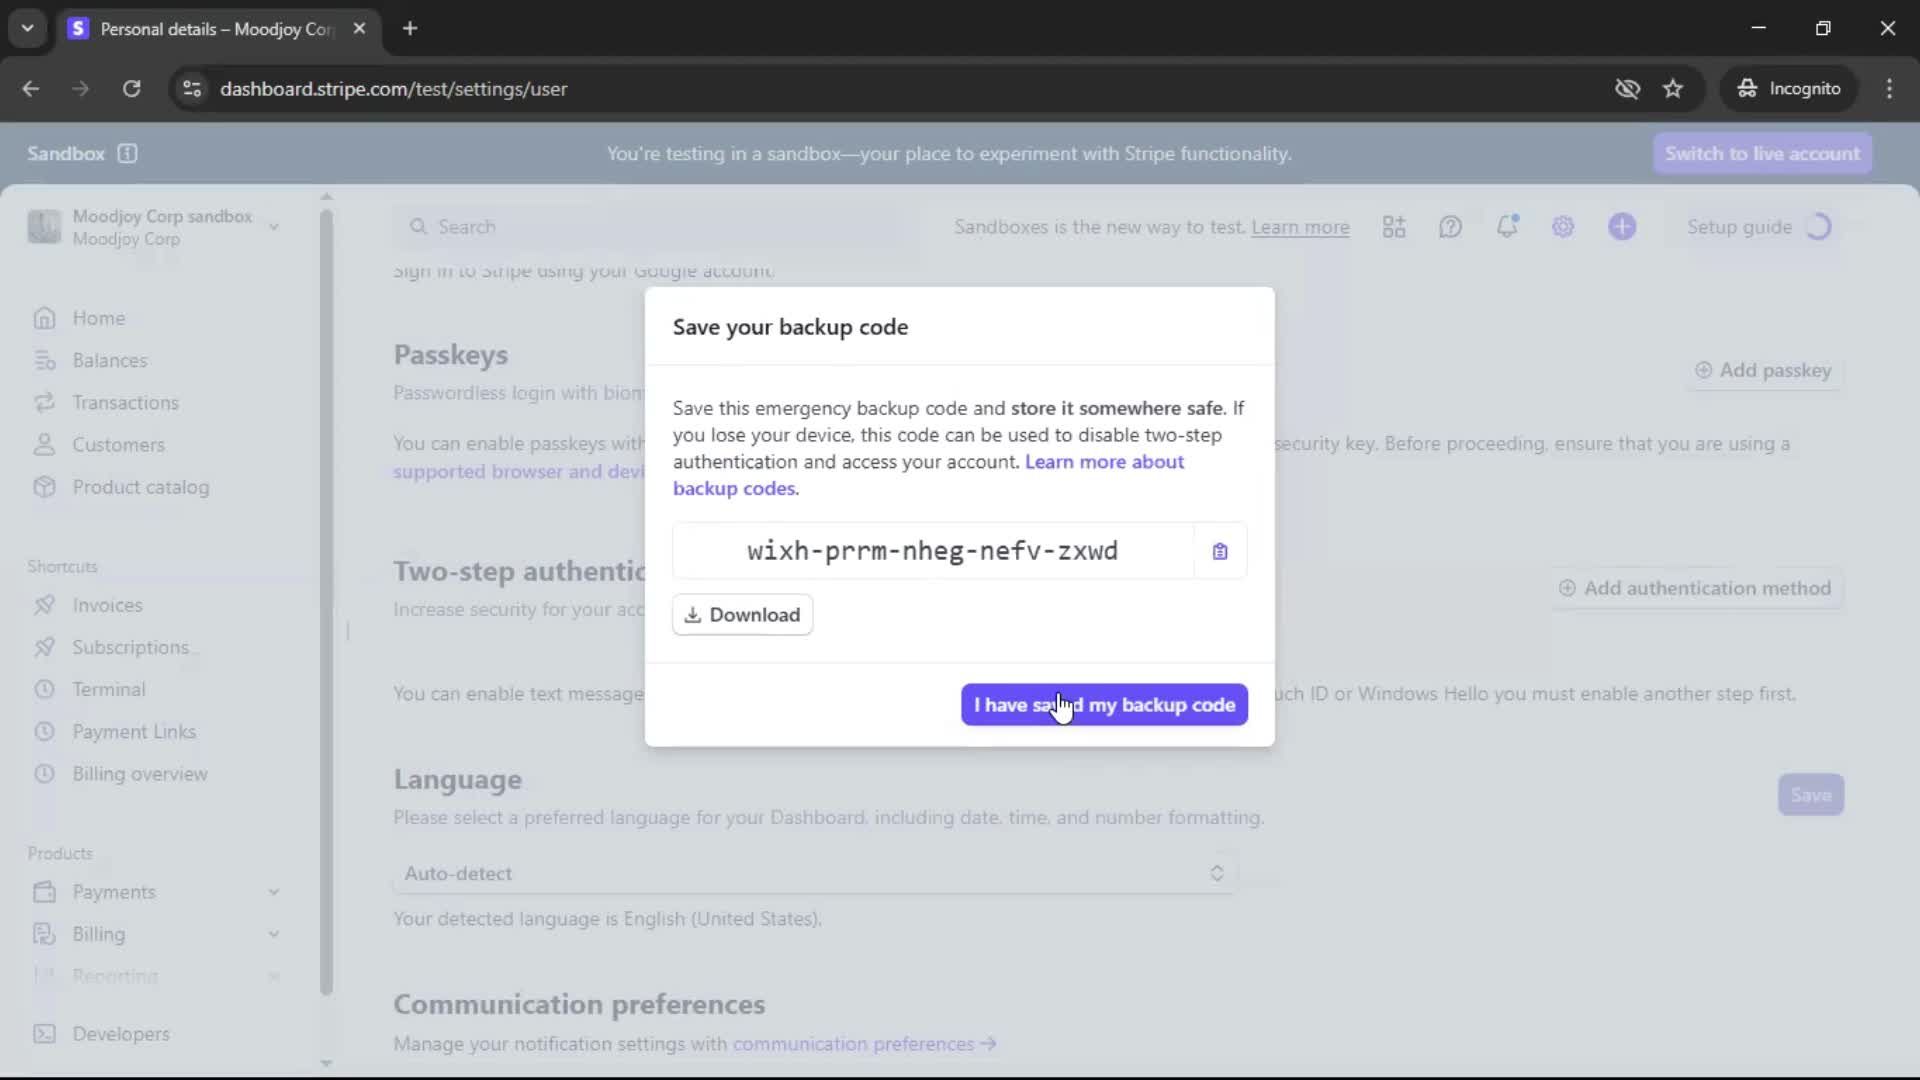Go to Transactions in the sidebar

point(125,402)
